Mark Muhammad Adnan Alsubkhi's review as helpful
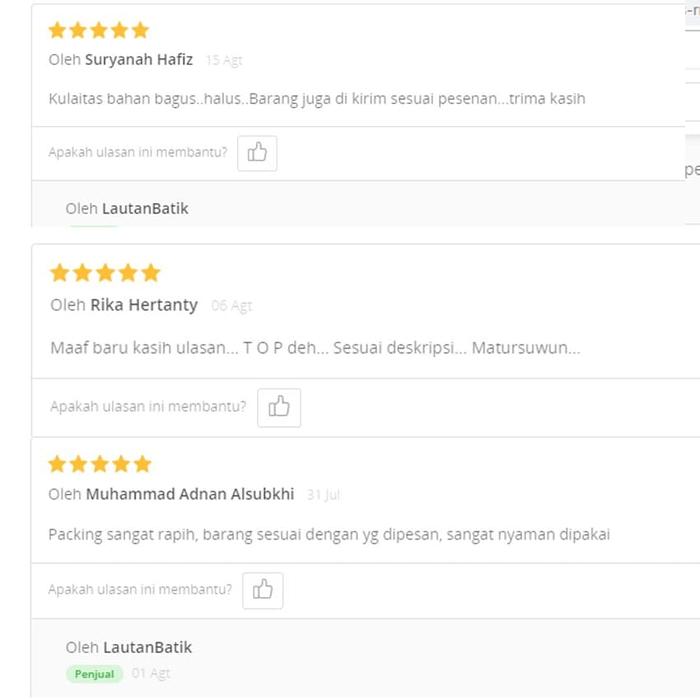The image size is (700, 700). 263,590
